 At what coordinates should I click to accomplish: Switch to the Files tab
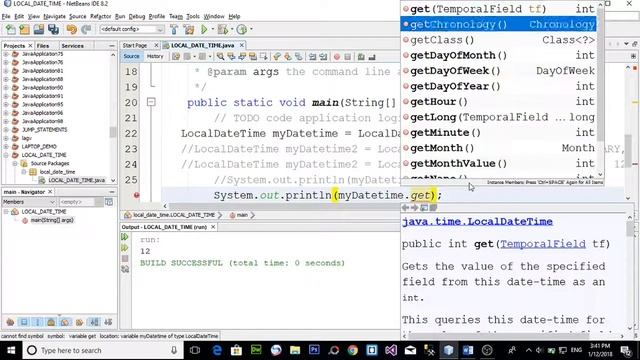(43, 46)
